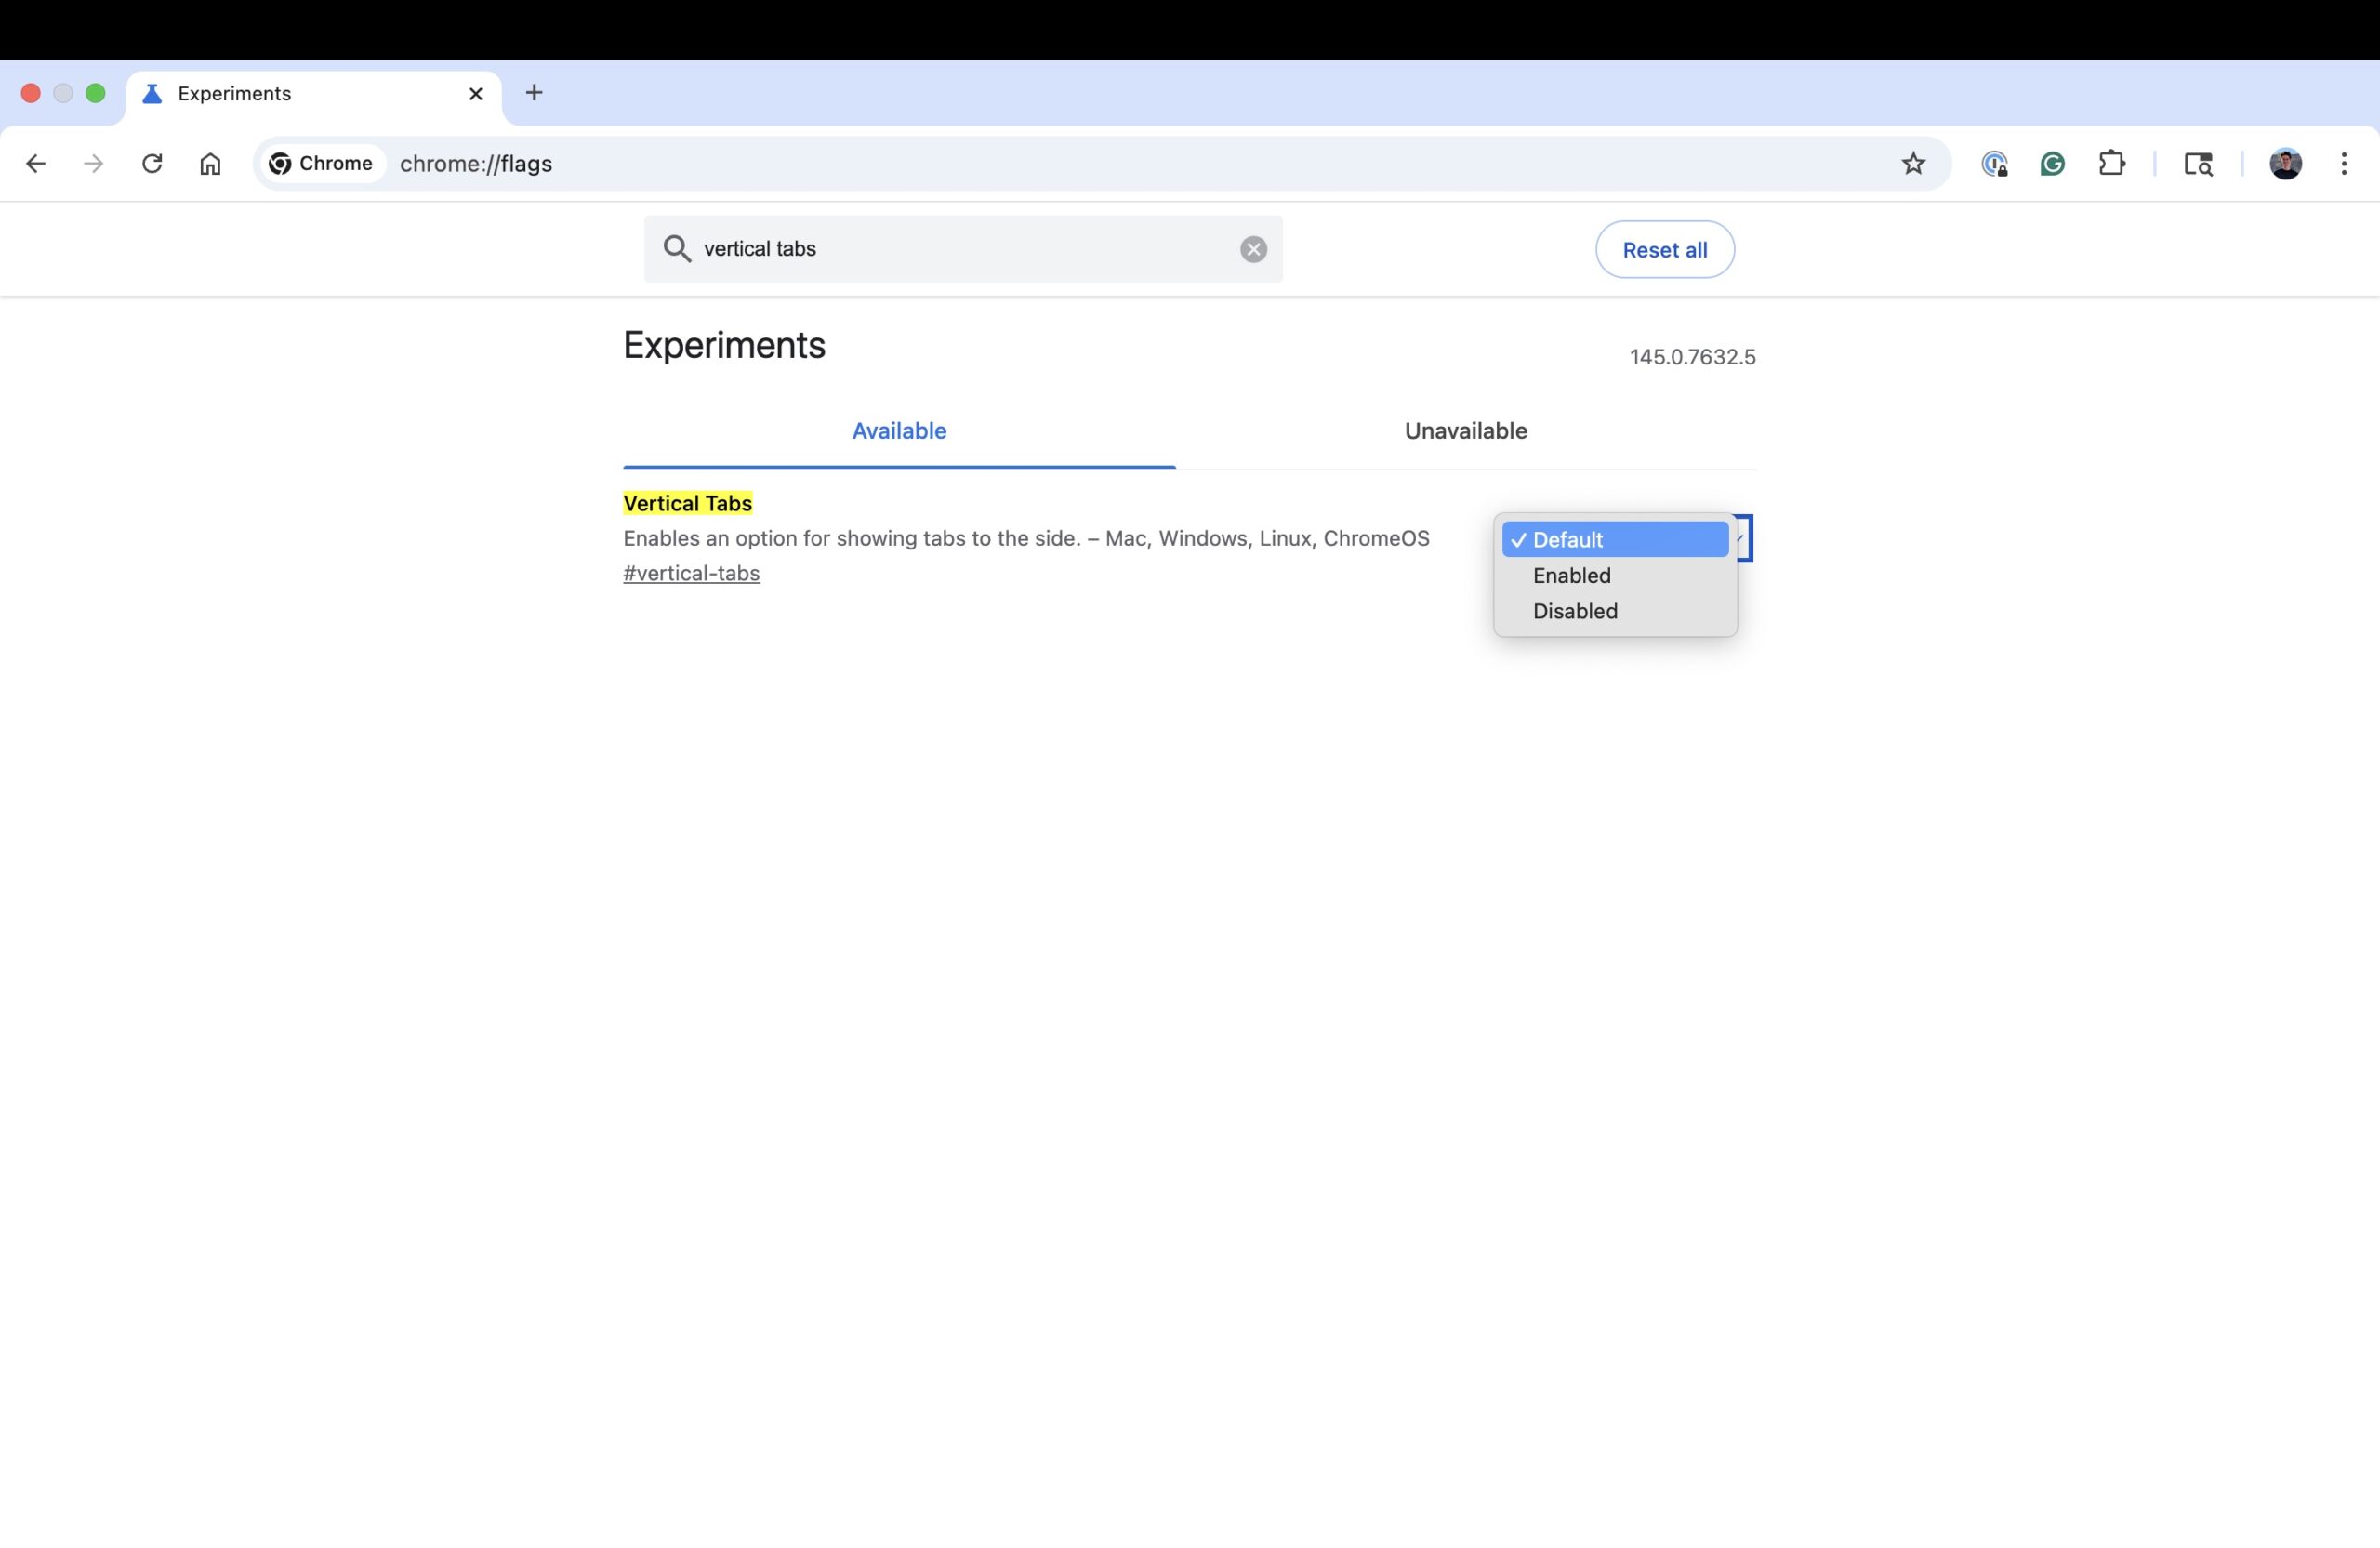2380x1548 pixels.
Task: Click the back navigation arrow
Action: point(36,163)
